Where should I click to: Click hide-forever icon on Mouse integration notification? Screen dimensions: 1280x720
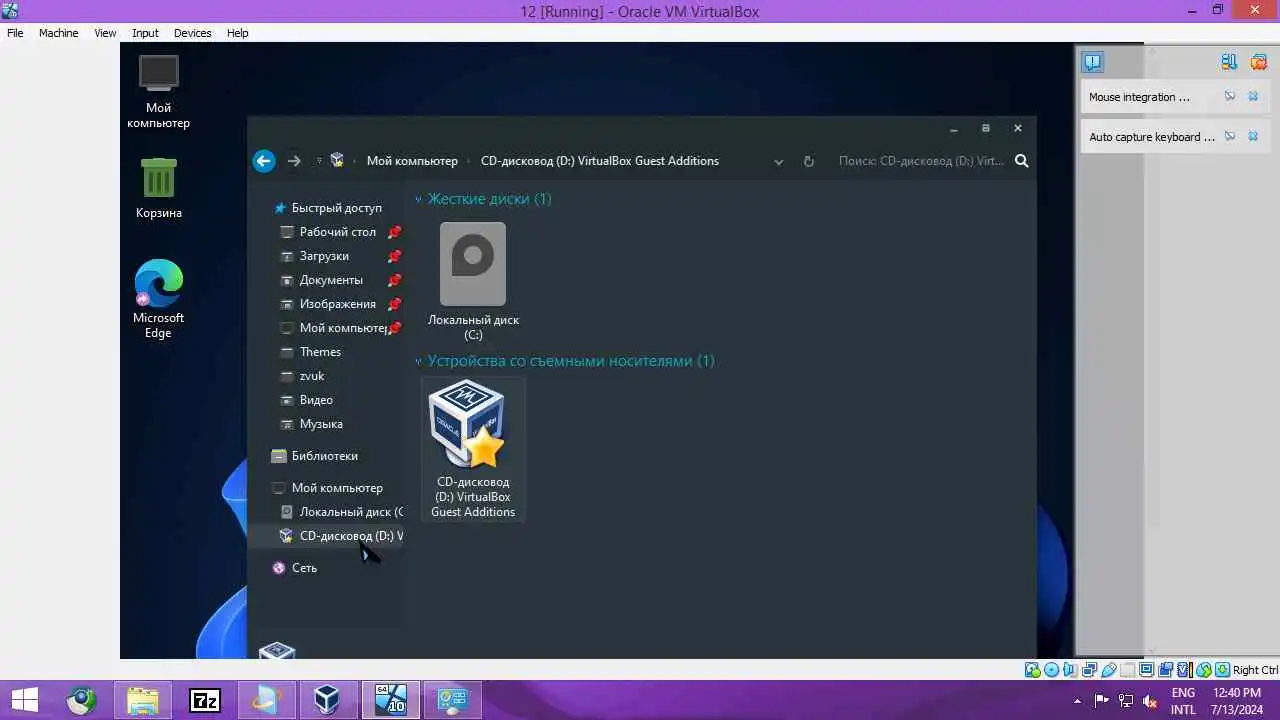coord(1230,97)
